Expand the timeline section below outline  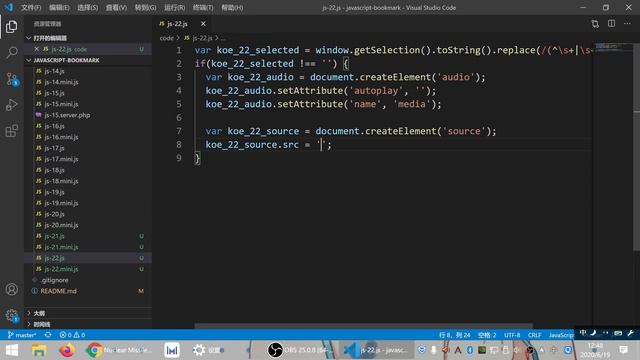pos(88,324)
